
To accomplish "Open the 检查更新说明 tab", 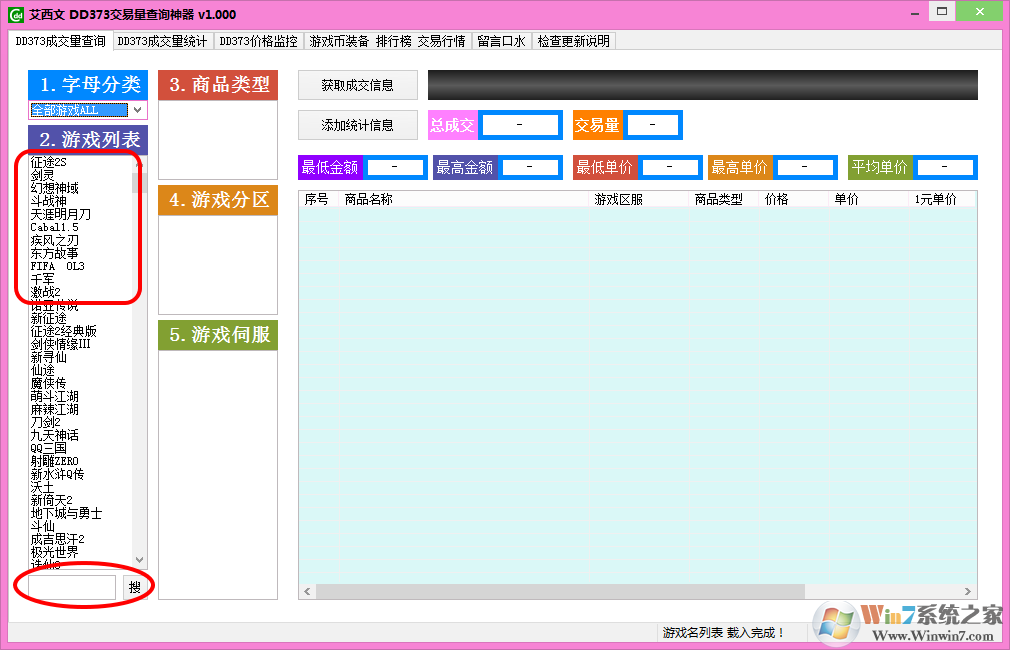I will pyautogui.click(x=573, y=41).
